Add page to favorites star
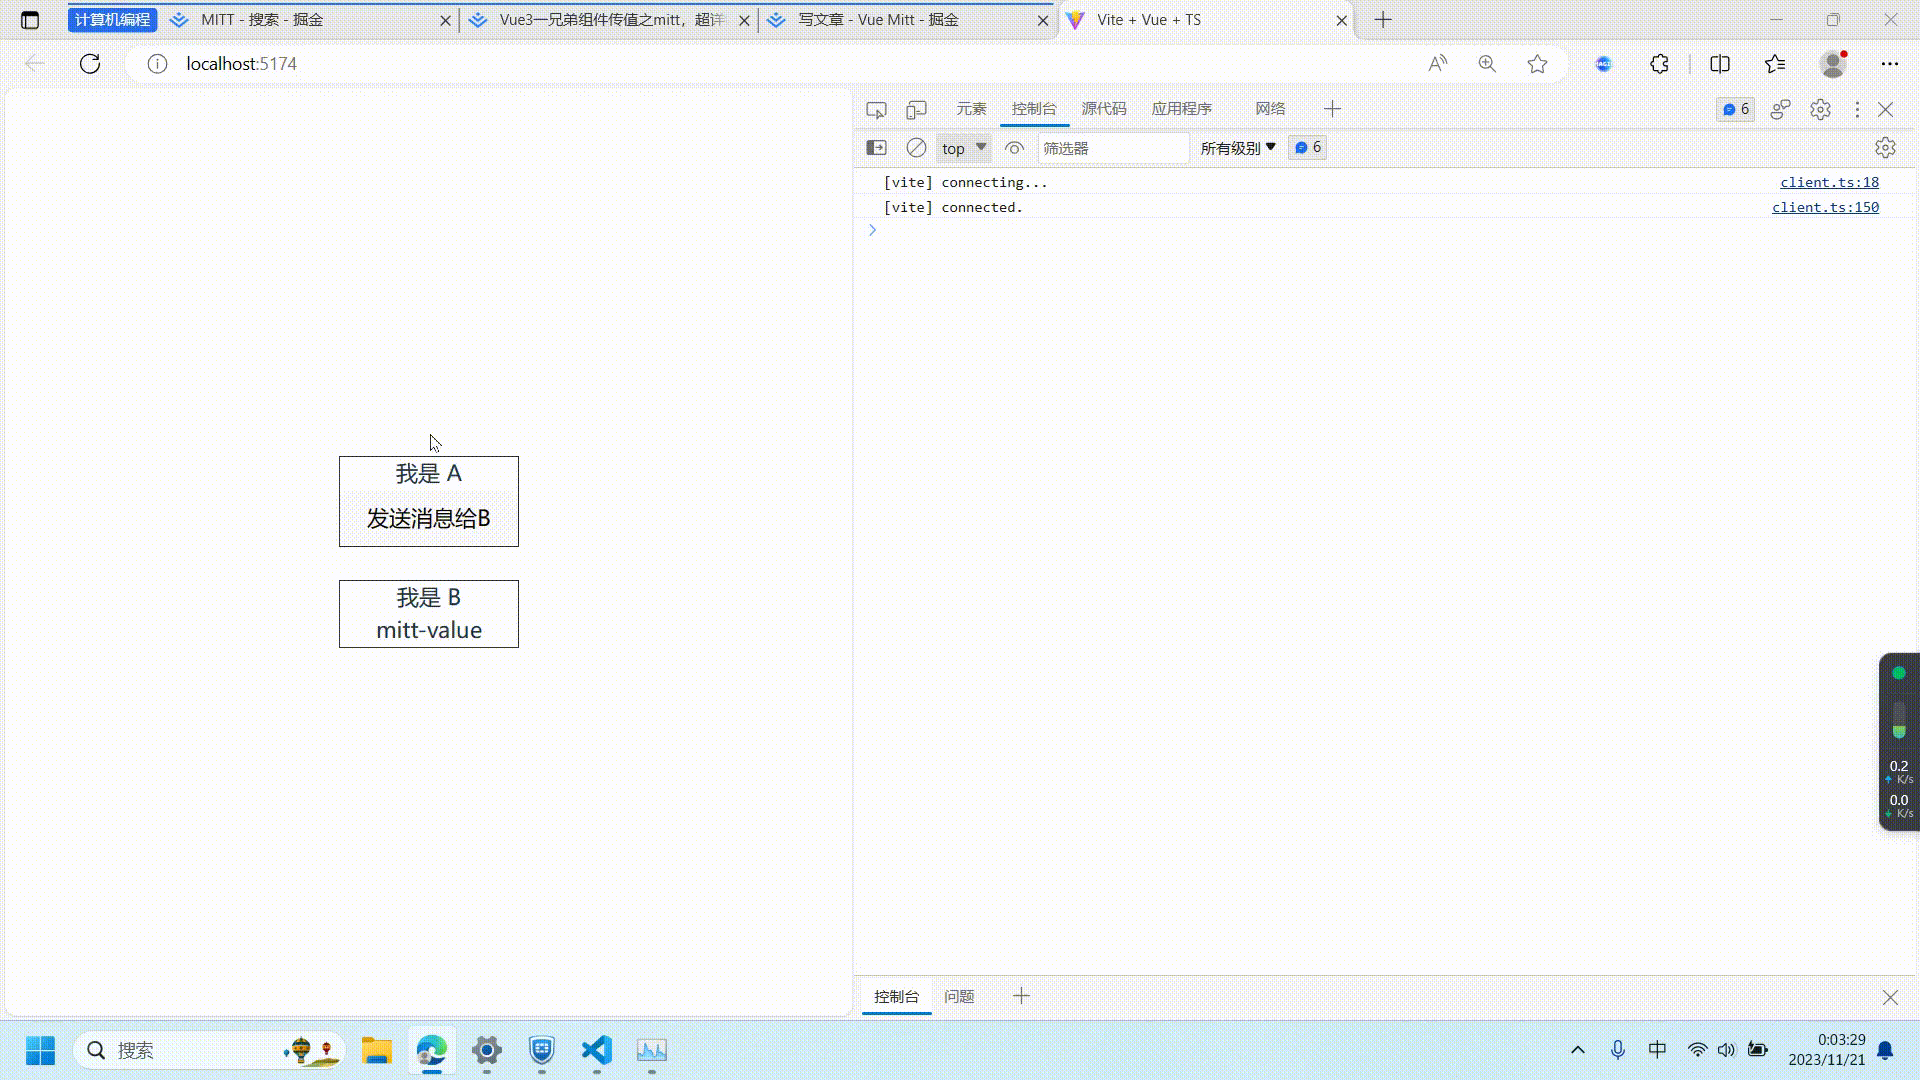The width and height of the screenshot is (1920, 1080). pyautogui.click(x=1537, y=64)
